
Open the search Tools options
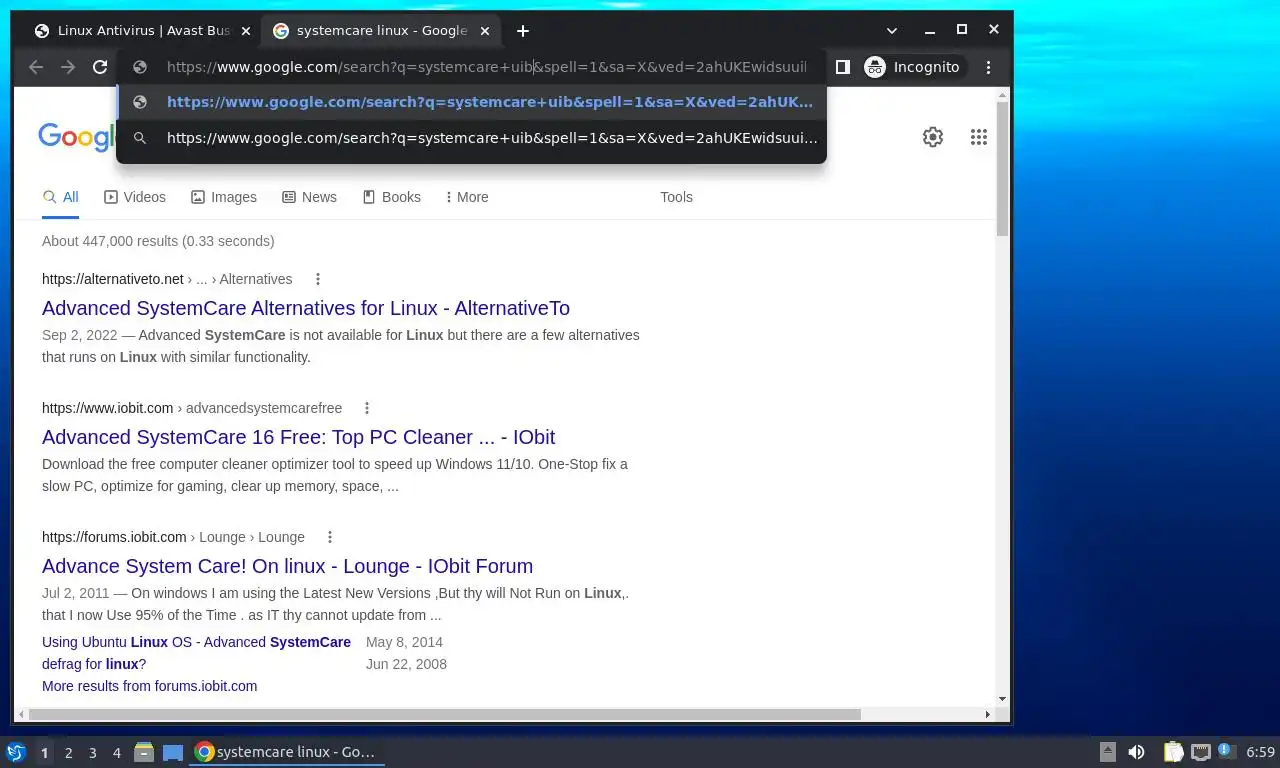[676, 197]
